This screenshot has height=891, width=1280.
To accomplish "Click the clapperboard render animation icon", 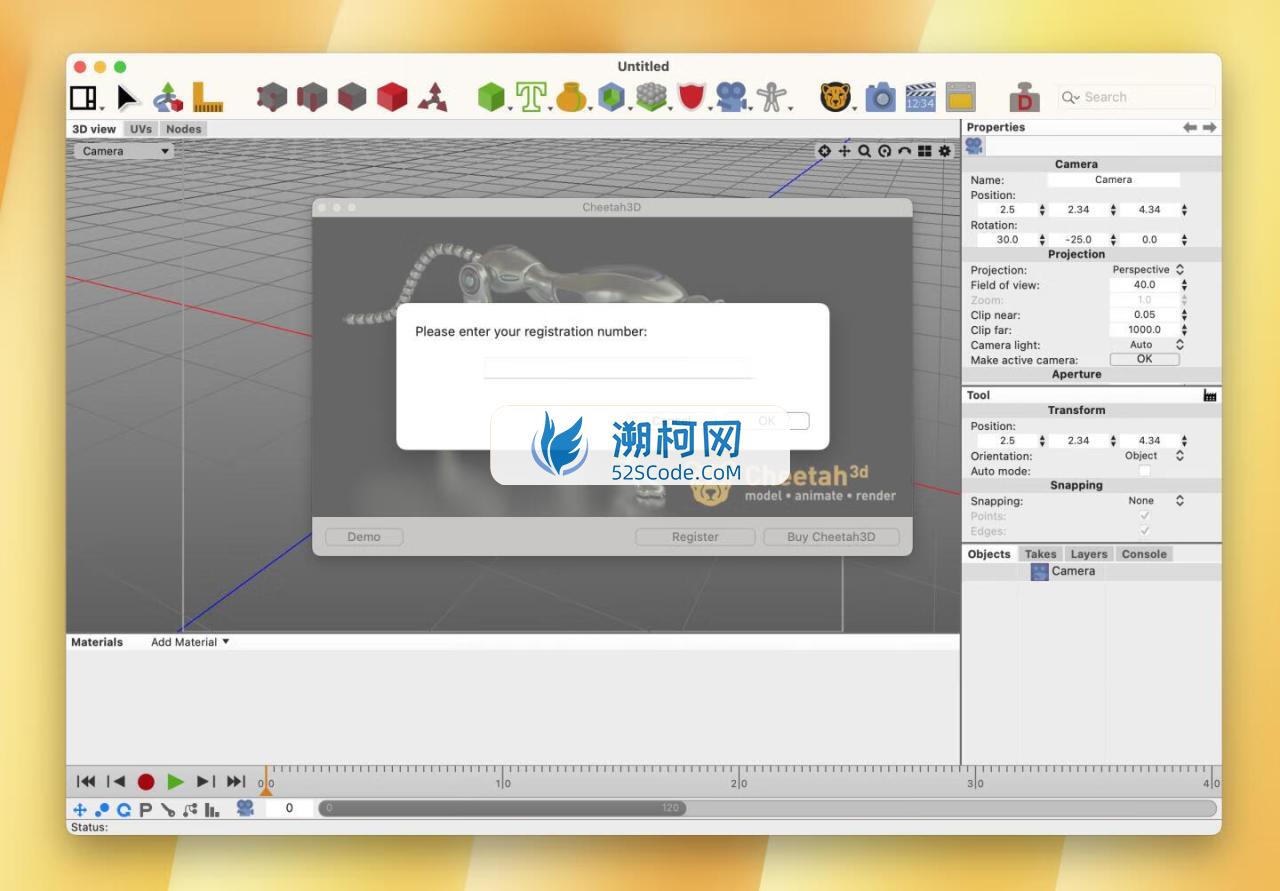I will tap(920, 97).
